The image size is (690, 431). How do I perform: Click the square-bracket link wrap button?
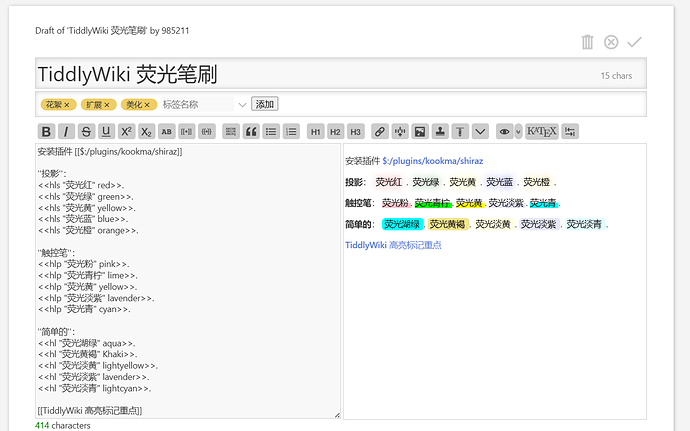(187, 131)
